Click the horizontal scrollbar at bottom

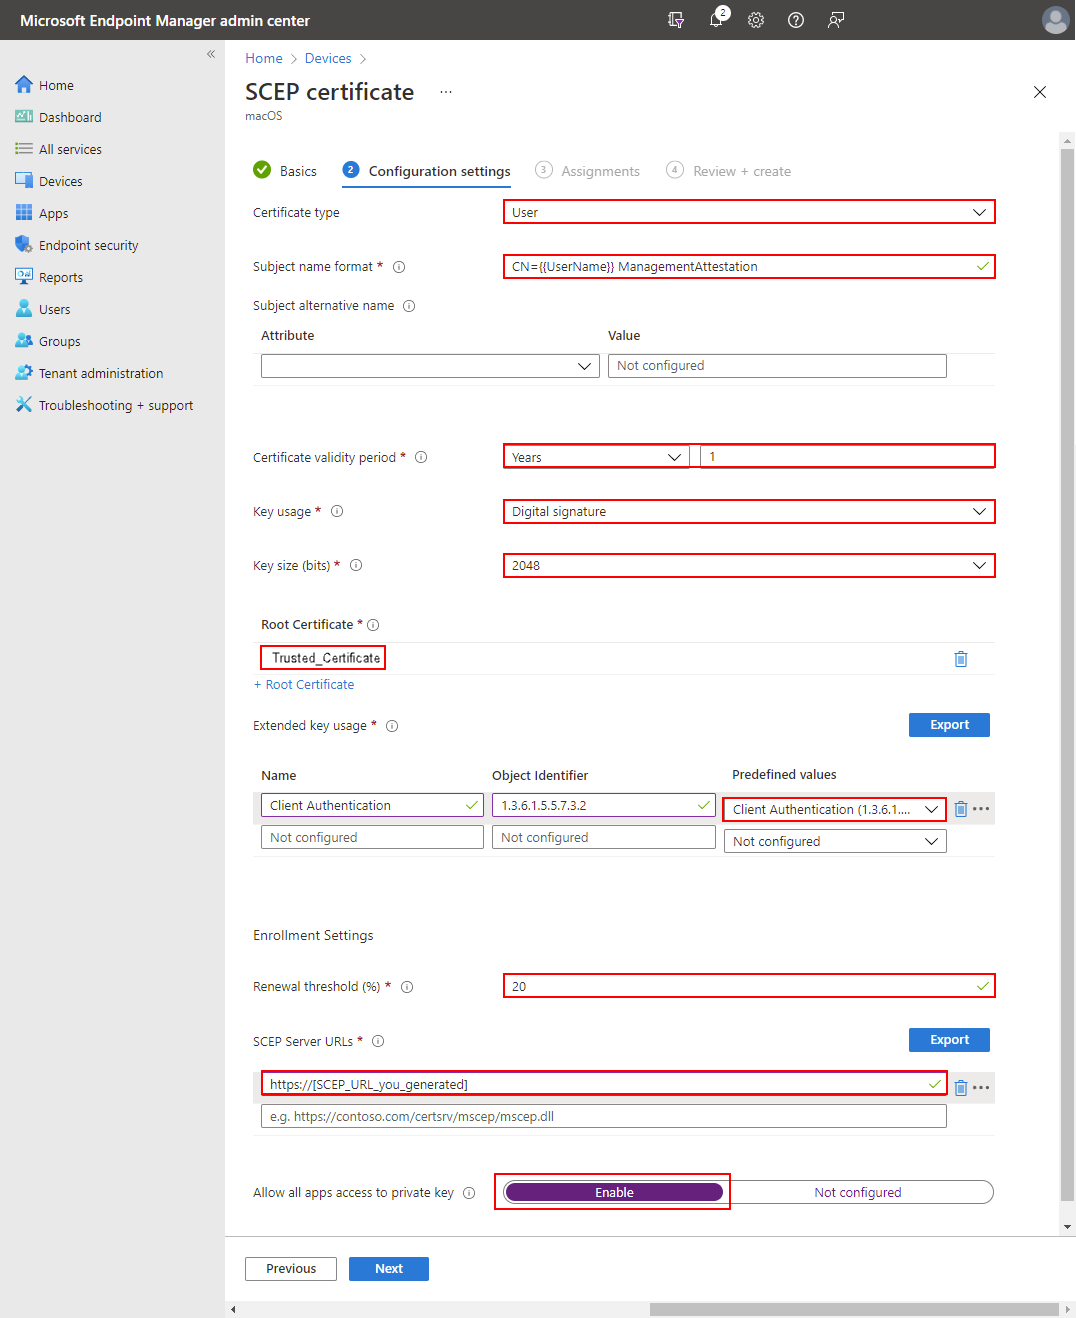tap(852, 1309)
